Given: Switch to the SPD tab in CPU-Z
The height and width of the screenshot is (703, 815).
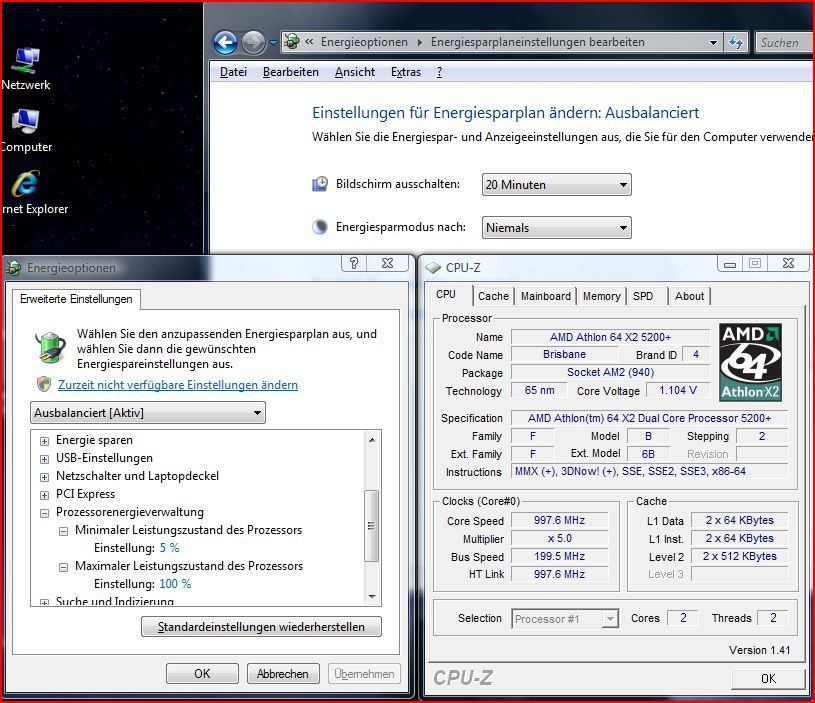Looking at the screenshot, I should click(643, 296).
